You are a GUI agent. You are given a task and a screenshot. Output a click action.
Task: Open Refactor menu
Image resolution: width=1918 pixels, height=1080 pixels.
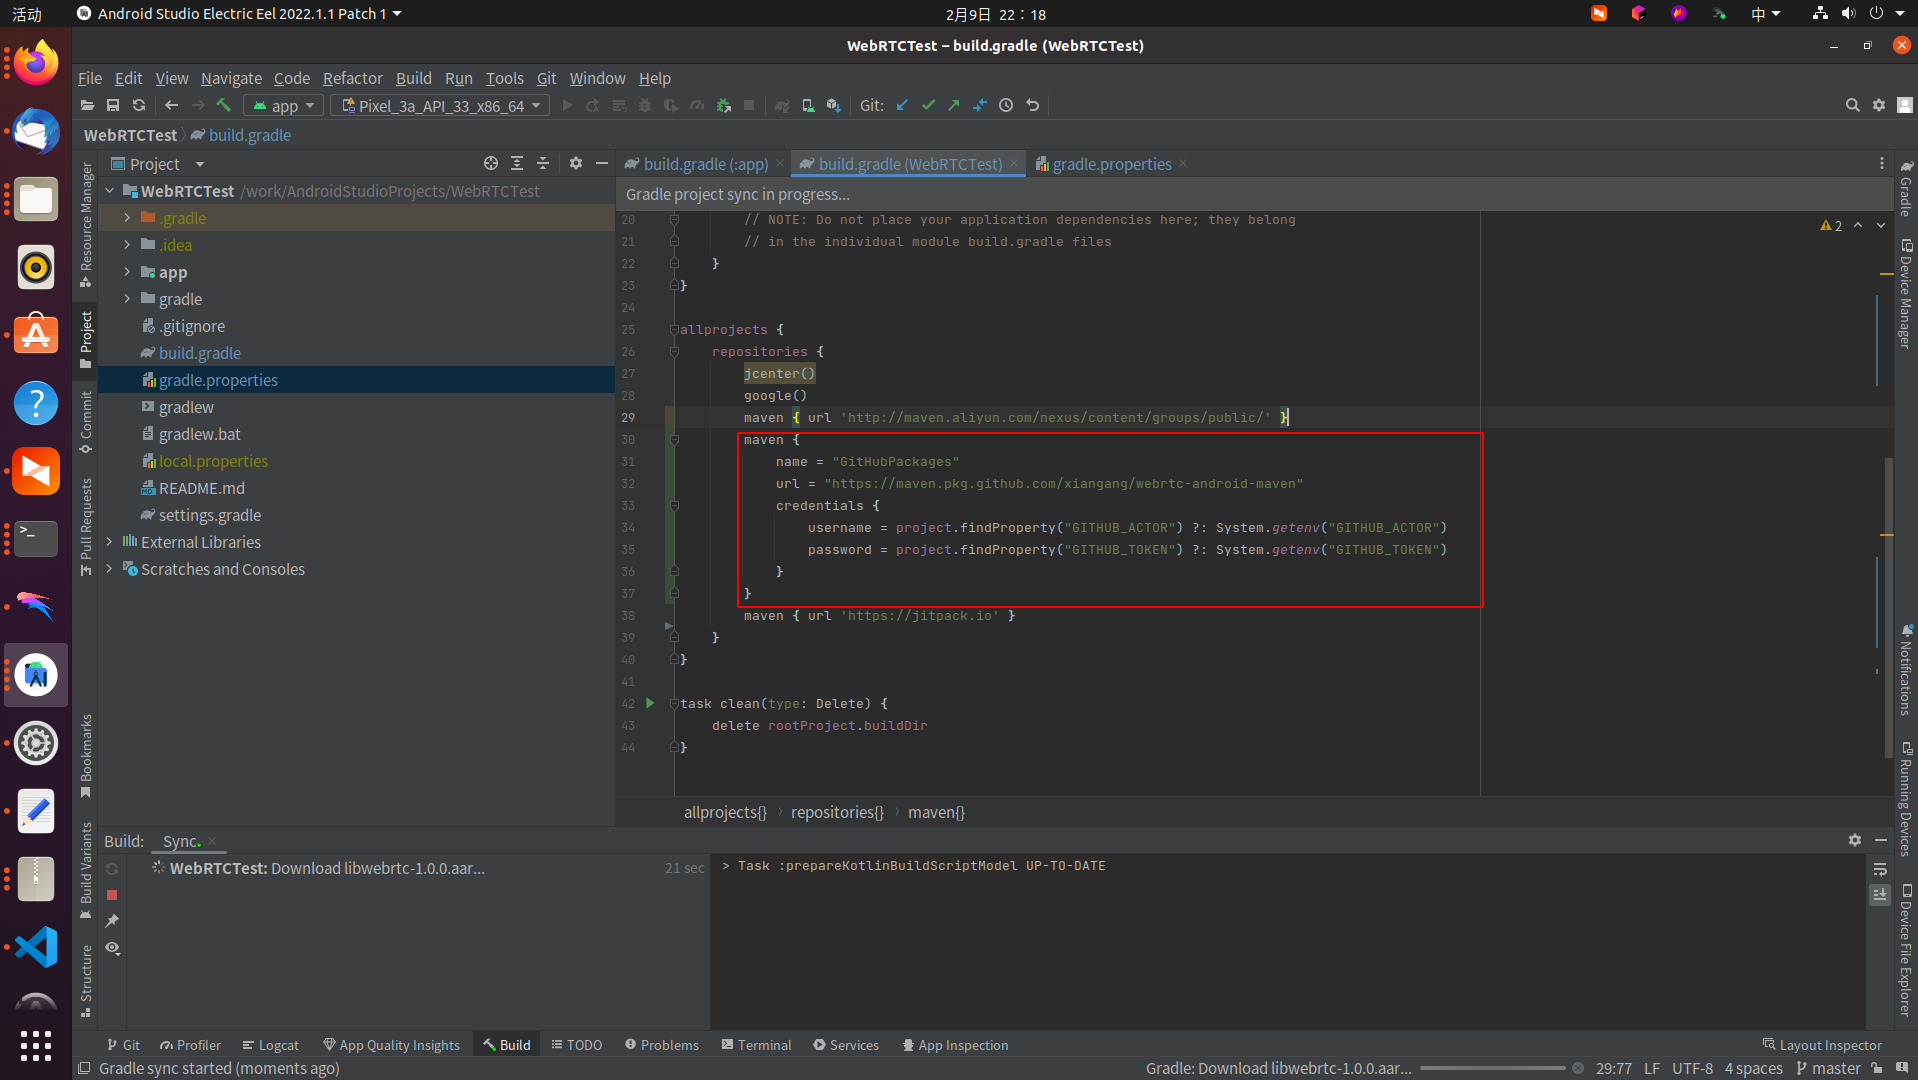tap(352, 78)
